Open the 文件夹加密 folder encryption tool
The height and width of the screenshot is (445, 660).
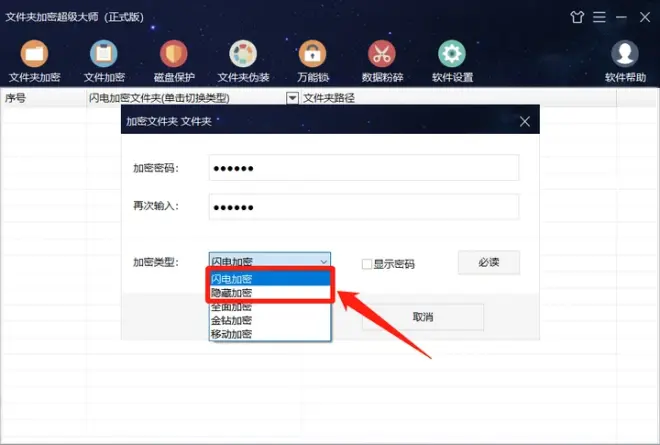pos(34,61)
